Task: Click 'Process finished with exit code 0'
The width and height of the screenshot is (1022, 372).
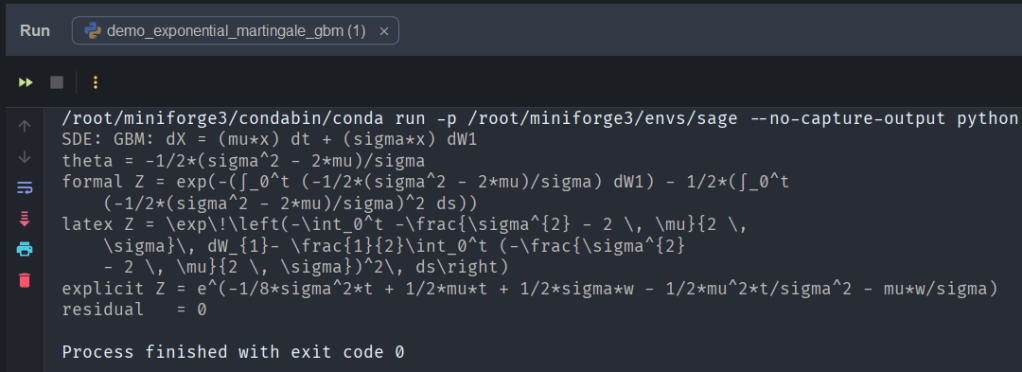Action: point(233,352)
